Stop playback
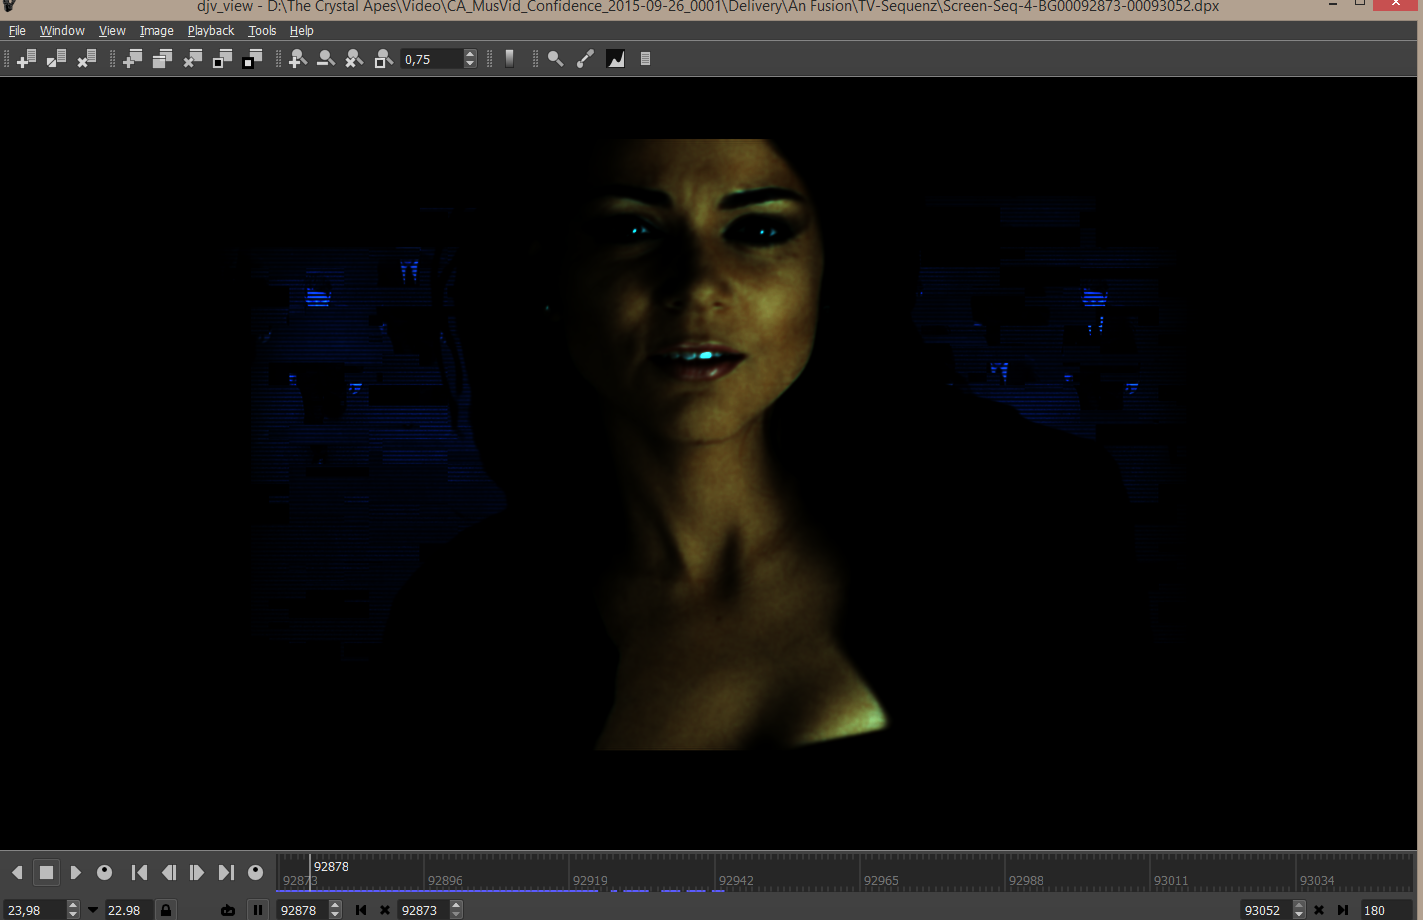This screenshot has height=920, width=1423. pos(46,872)
